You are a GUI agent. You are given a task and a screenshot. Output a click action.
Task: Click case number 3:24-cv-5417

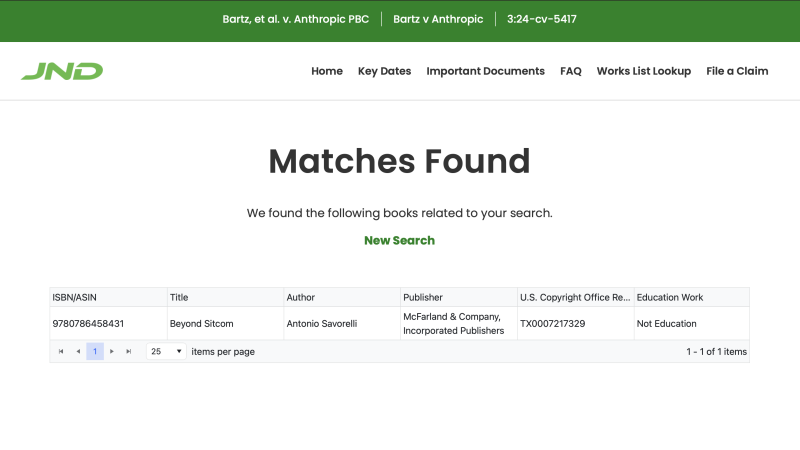coord(542,19)
